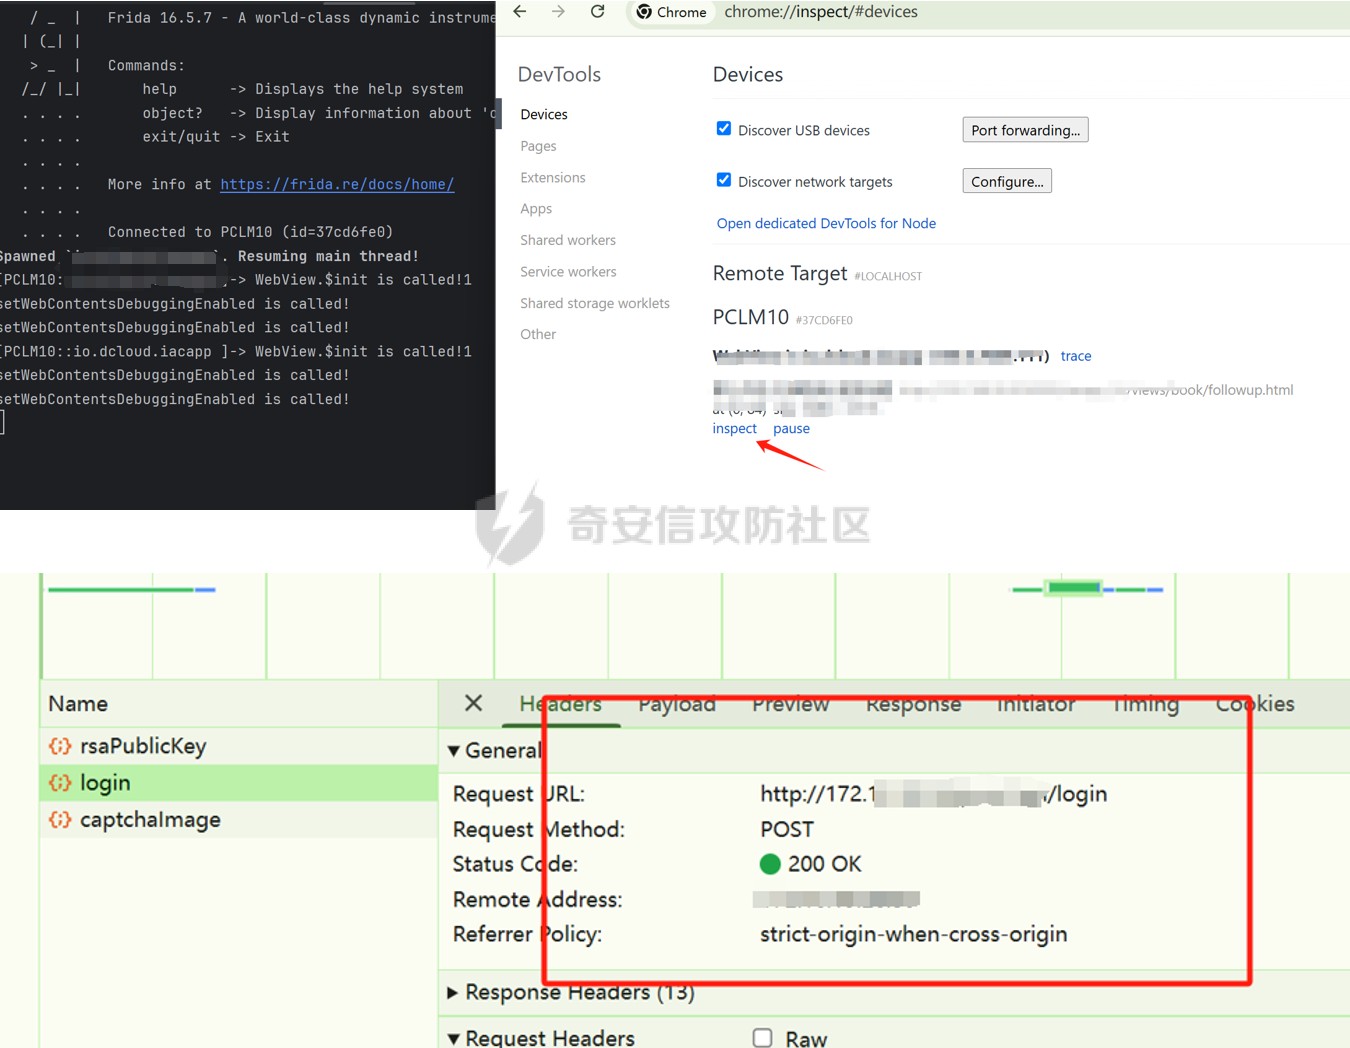This screenshot has width=1350, height=1048.
Task: Expand the Response Headers (13) section
Action: (453, 992)
